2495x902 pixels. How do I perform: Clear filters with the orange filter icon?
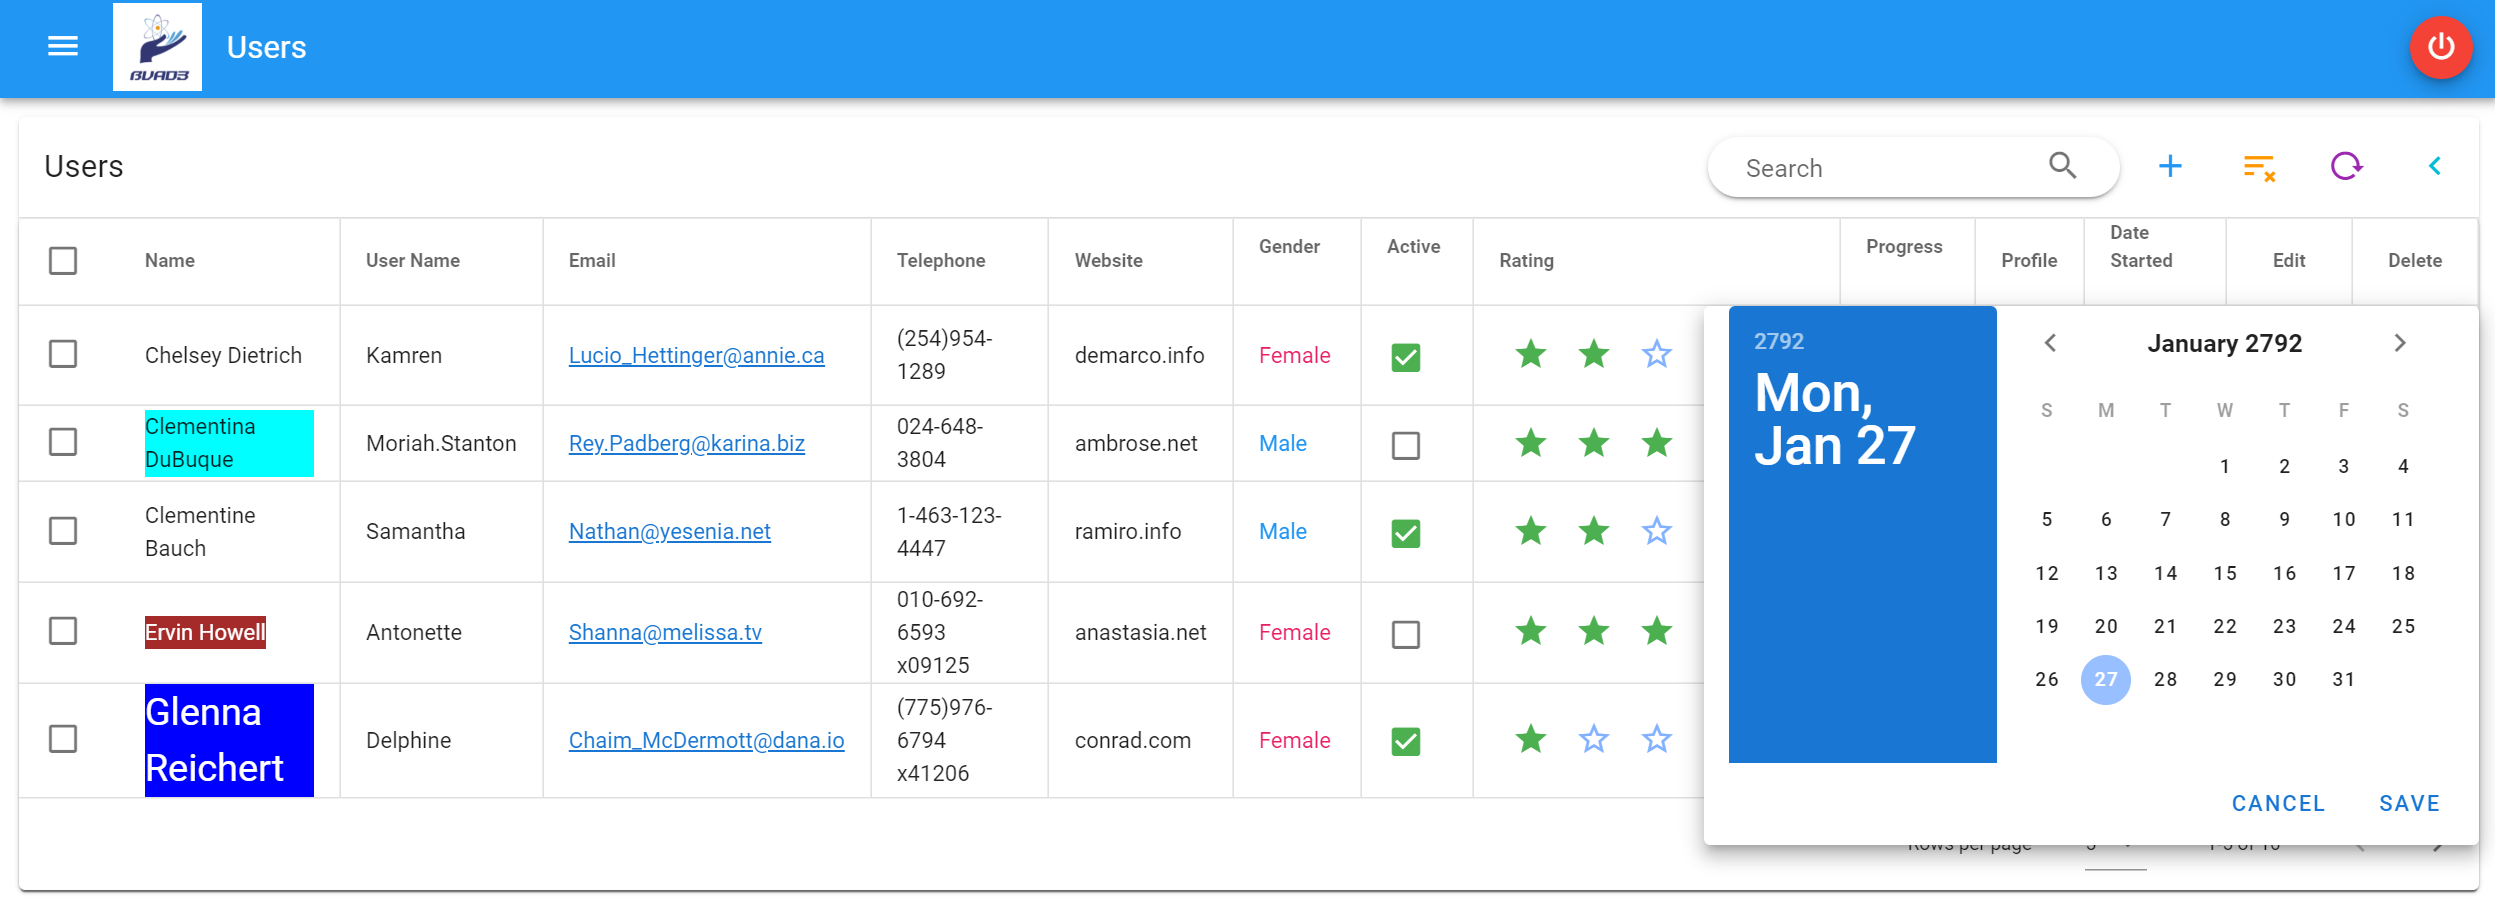click(2259, 167)
